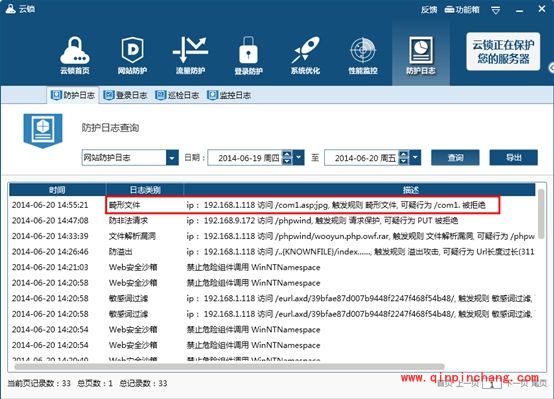
Task: Open the end date calendar dropdown
Action: coord(415,158)
